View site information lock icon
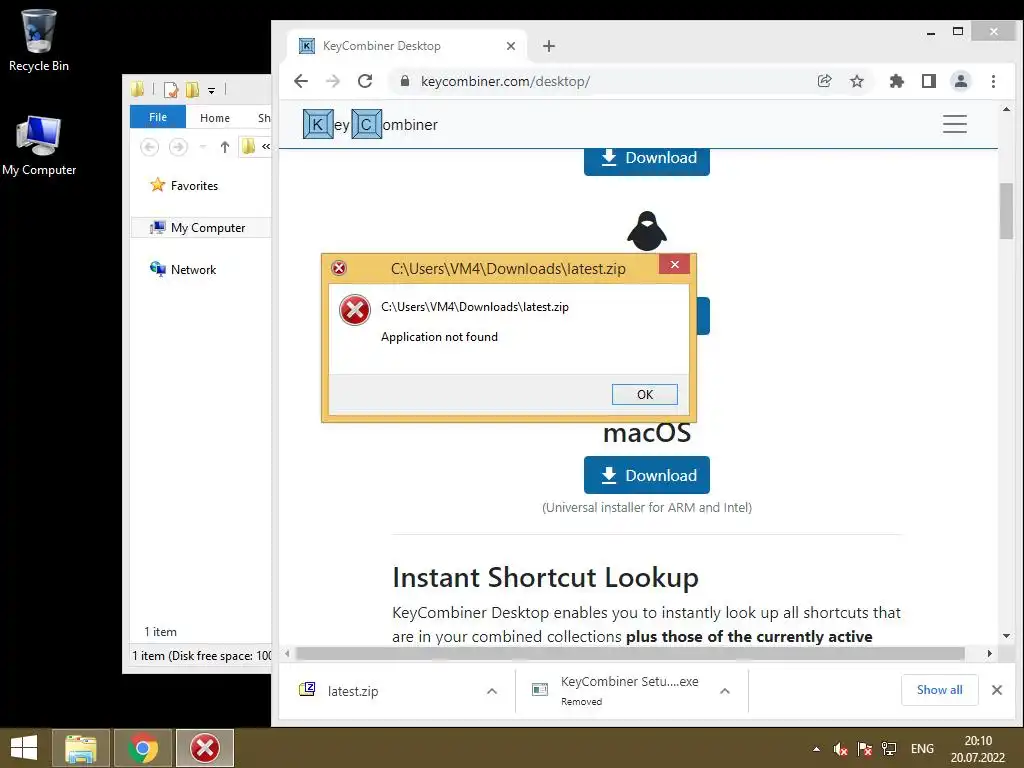 [405, 81]
